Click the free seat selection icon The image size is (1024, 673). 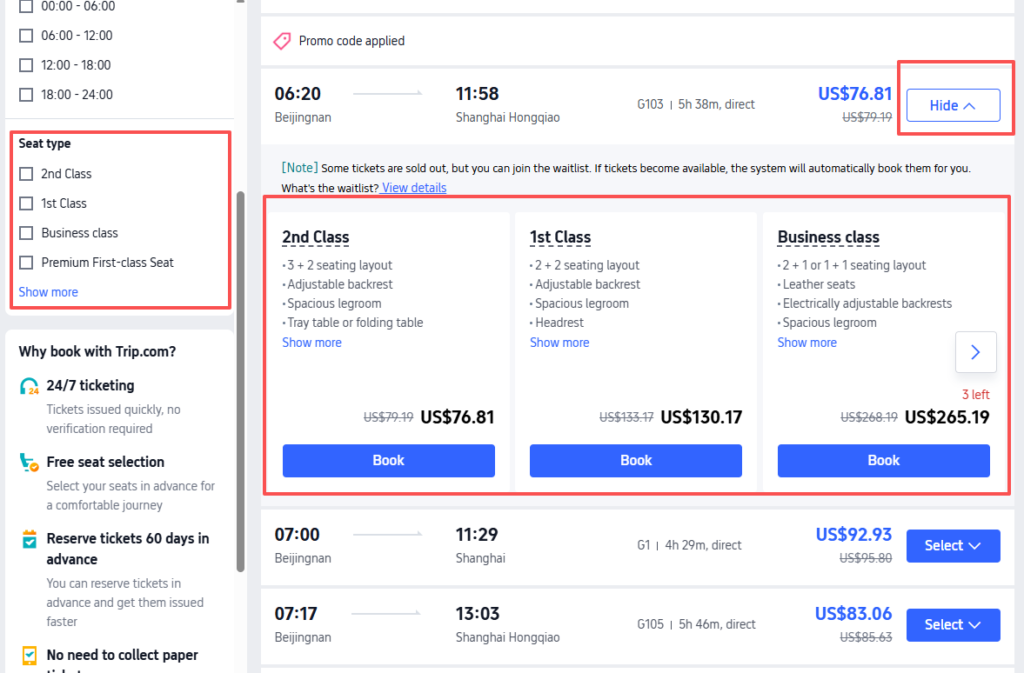(29, 463)
